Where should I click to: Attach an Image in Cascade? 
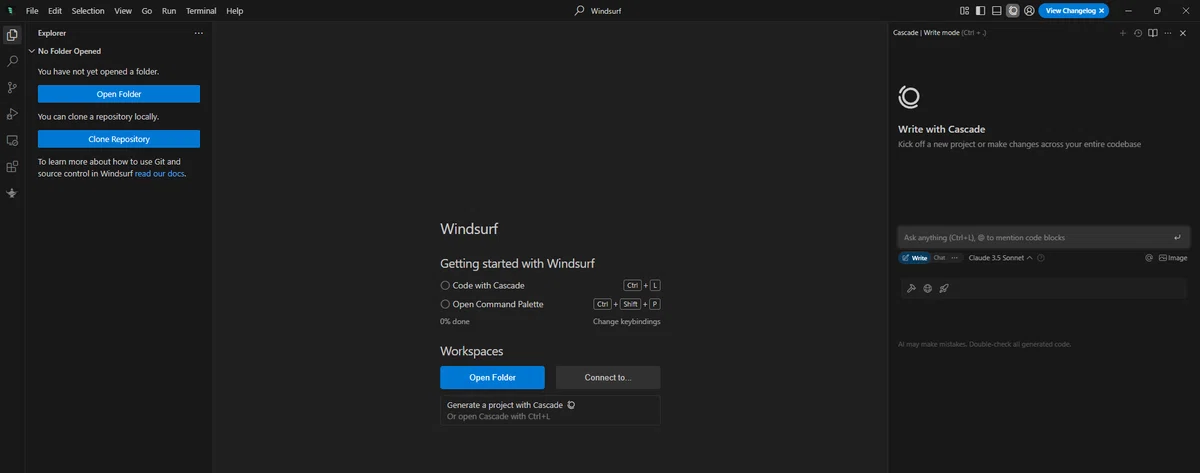click(x=1173, y=258)
